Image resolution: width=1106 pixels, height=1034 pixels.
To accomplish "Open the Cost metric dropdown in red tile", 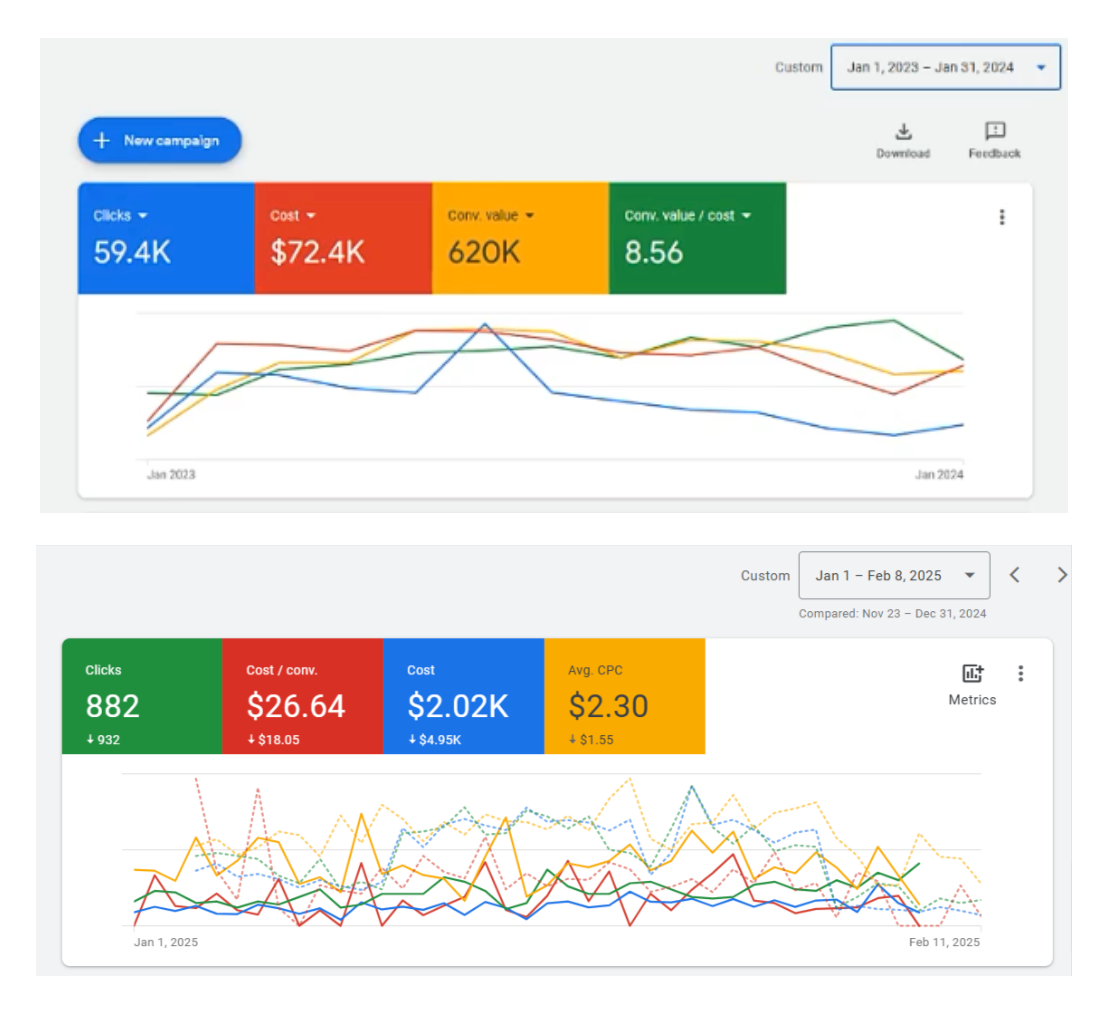I will click(311, 216).
